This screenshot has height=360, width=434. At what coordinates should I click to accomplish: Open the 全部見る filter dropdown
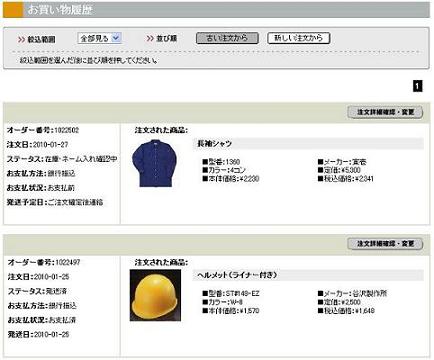pos(100,38)
